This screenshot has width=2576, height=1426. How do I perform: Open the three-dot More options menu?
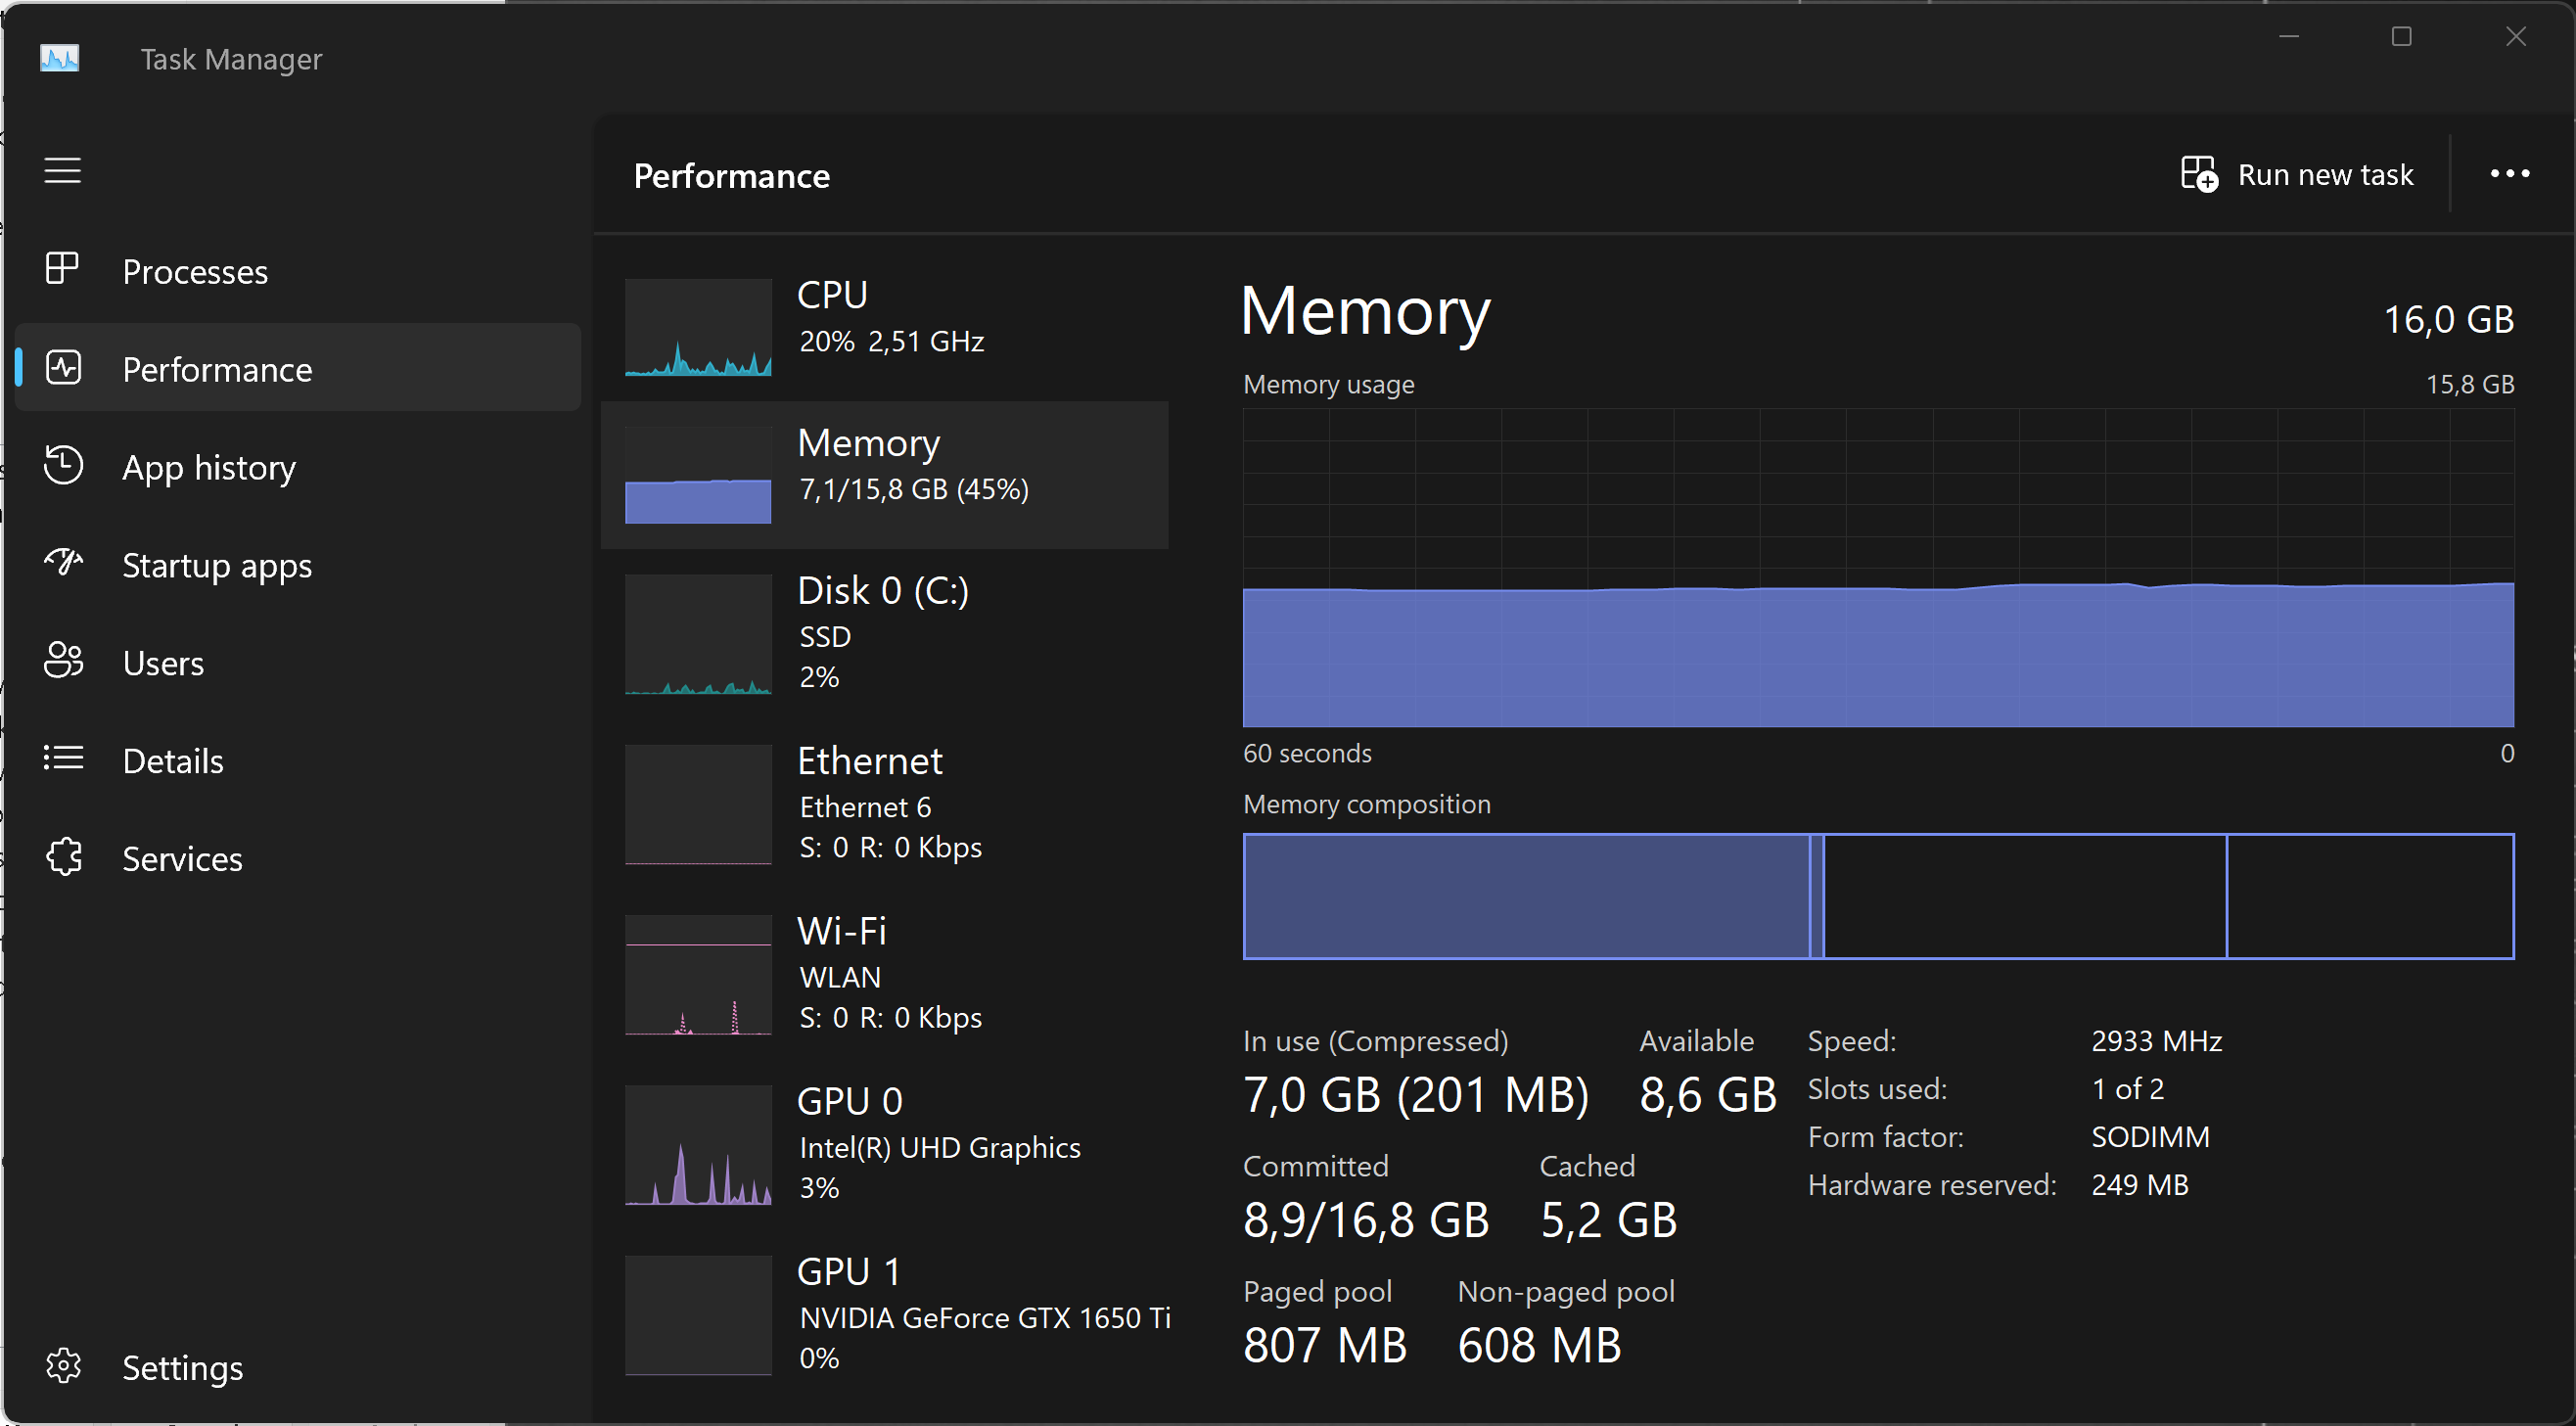tap(2510, 173)
